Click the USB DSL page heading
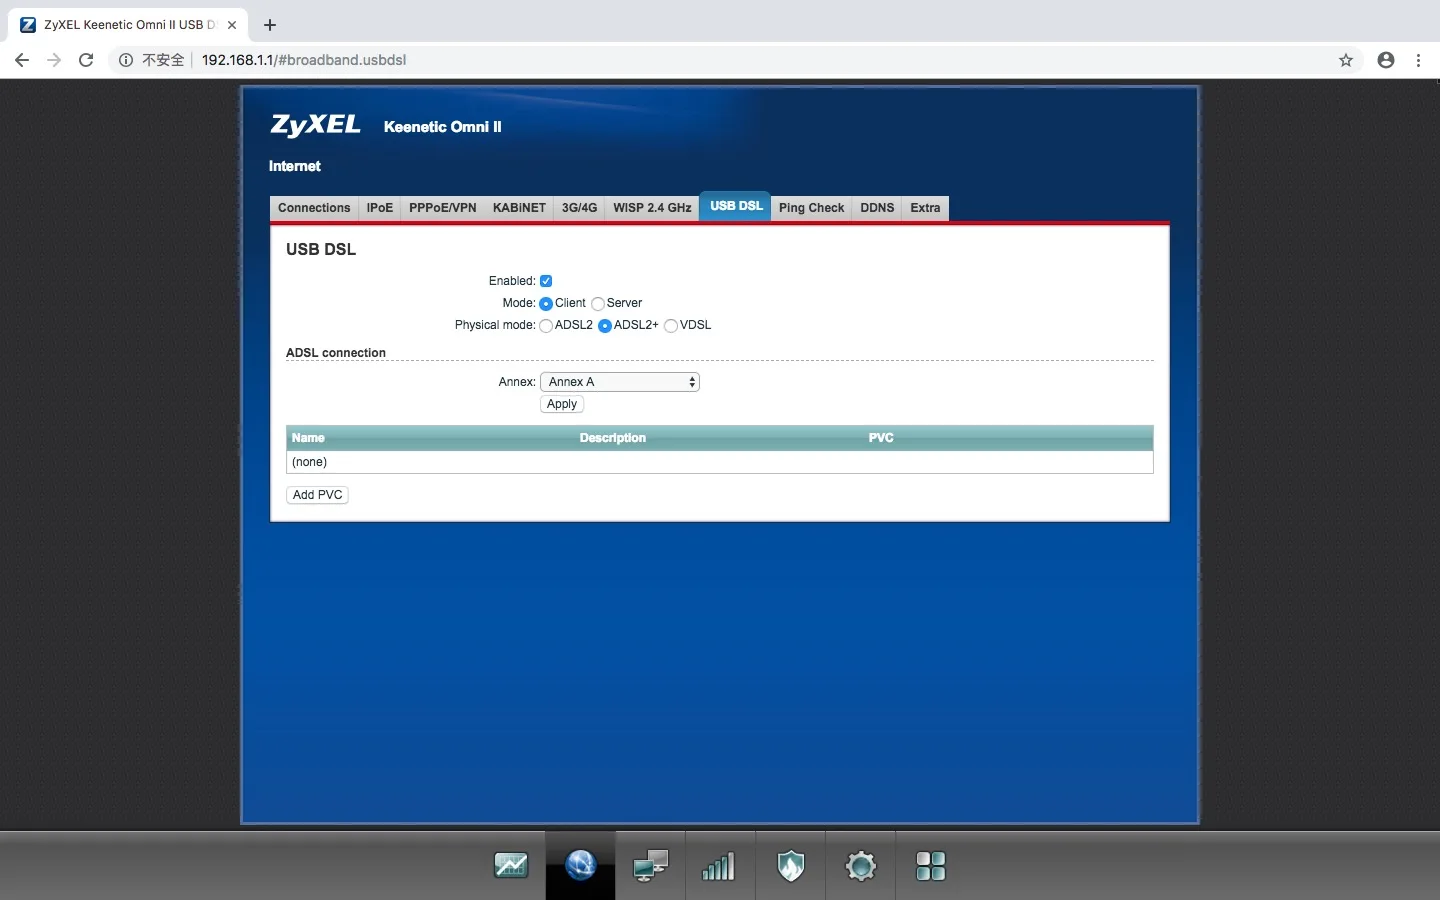Image resolution: width=1440 pixels, height=900 pixels. (x=321, y=249)
